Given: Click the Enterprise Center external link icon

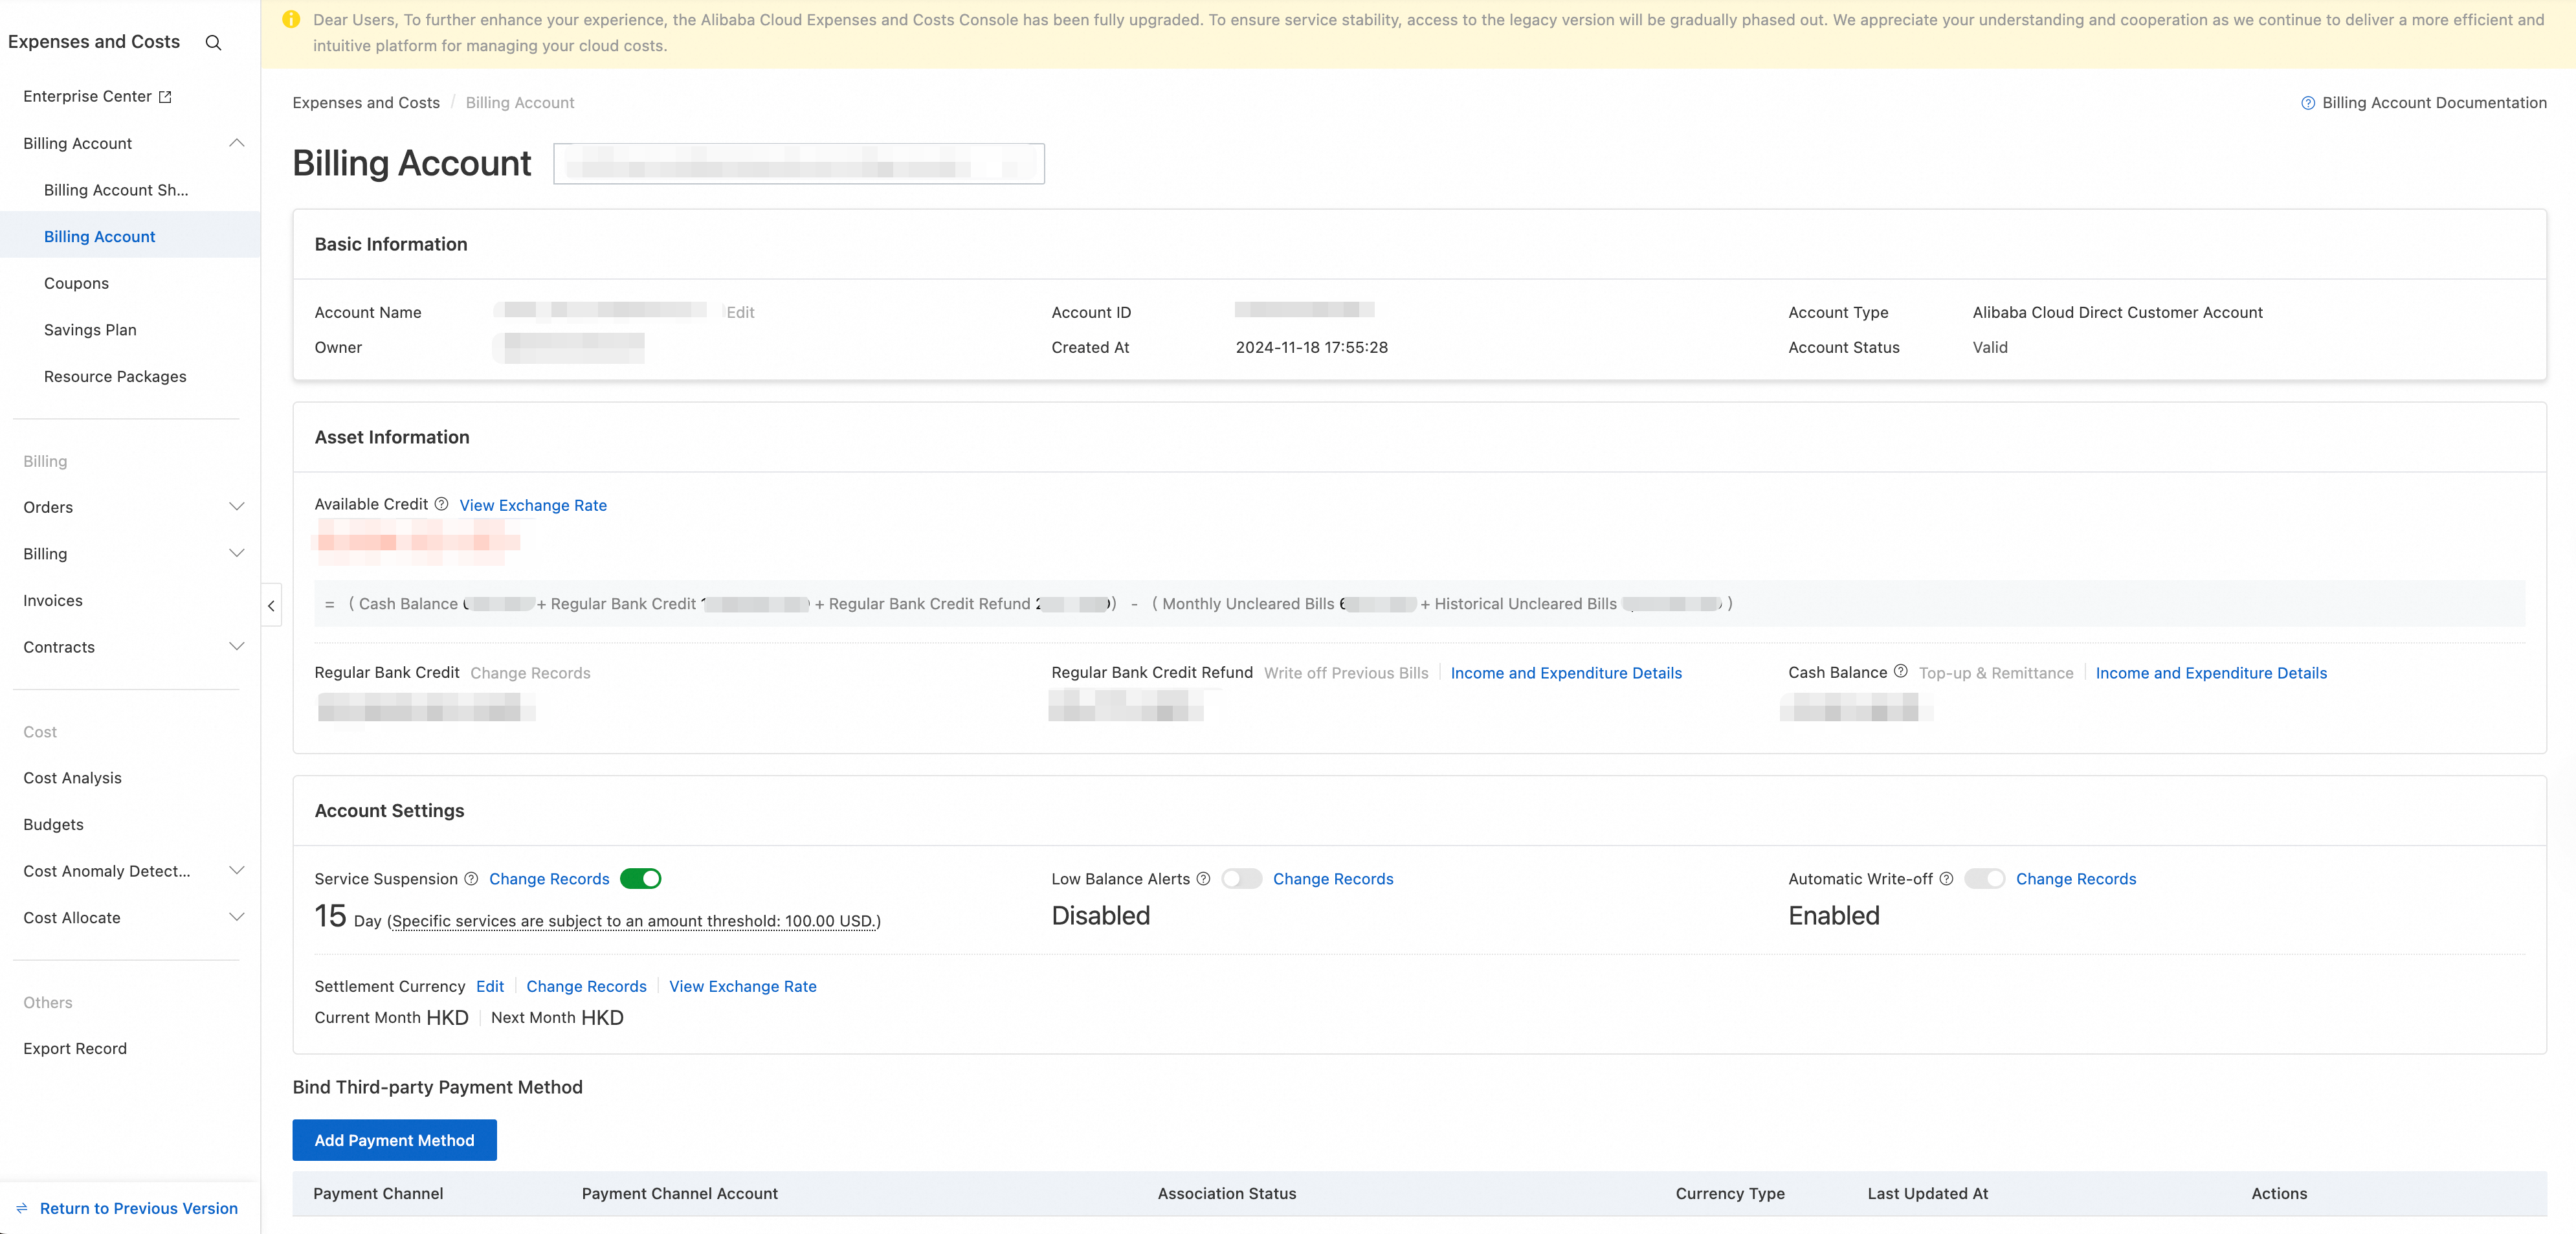Looking at the screenshot, I should [x=166, y=97].
